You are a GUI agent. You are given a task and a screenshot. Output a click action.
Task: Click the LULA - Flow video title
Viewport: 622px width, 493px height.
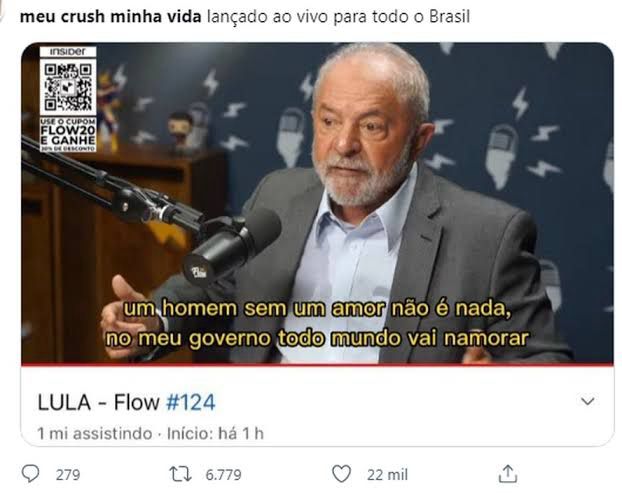pos(98,402)
